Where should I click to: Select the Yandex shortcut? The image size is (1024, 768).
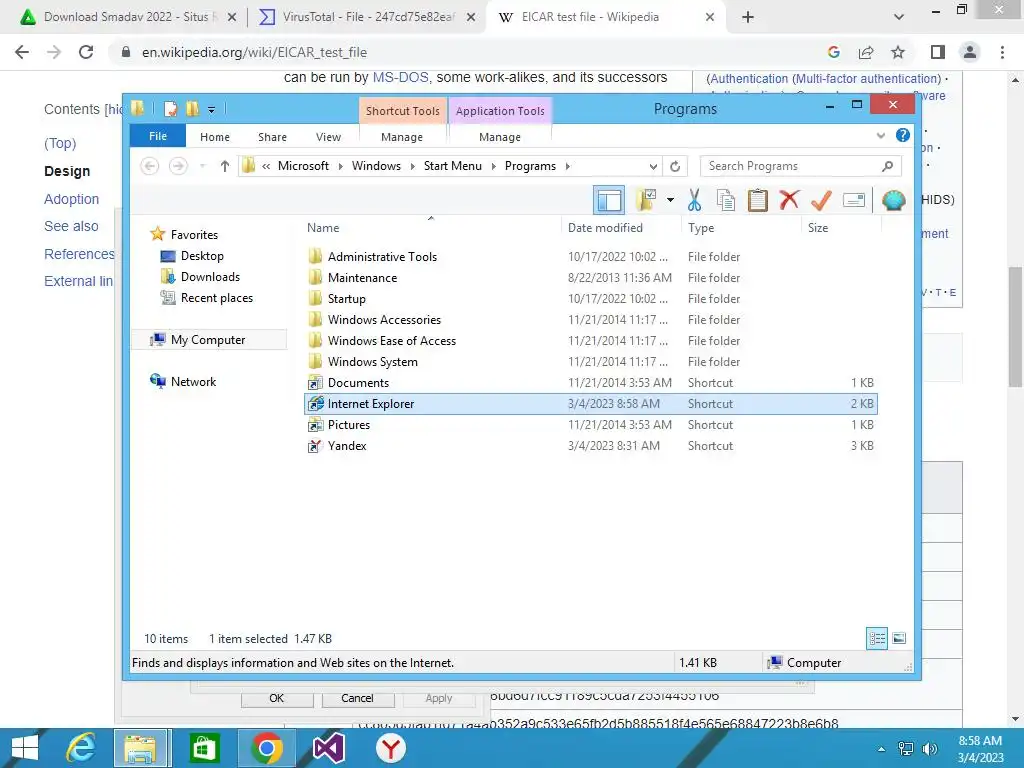347,445
